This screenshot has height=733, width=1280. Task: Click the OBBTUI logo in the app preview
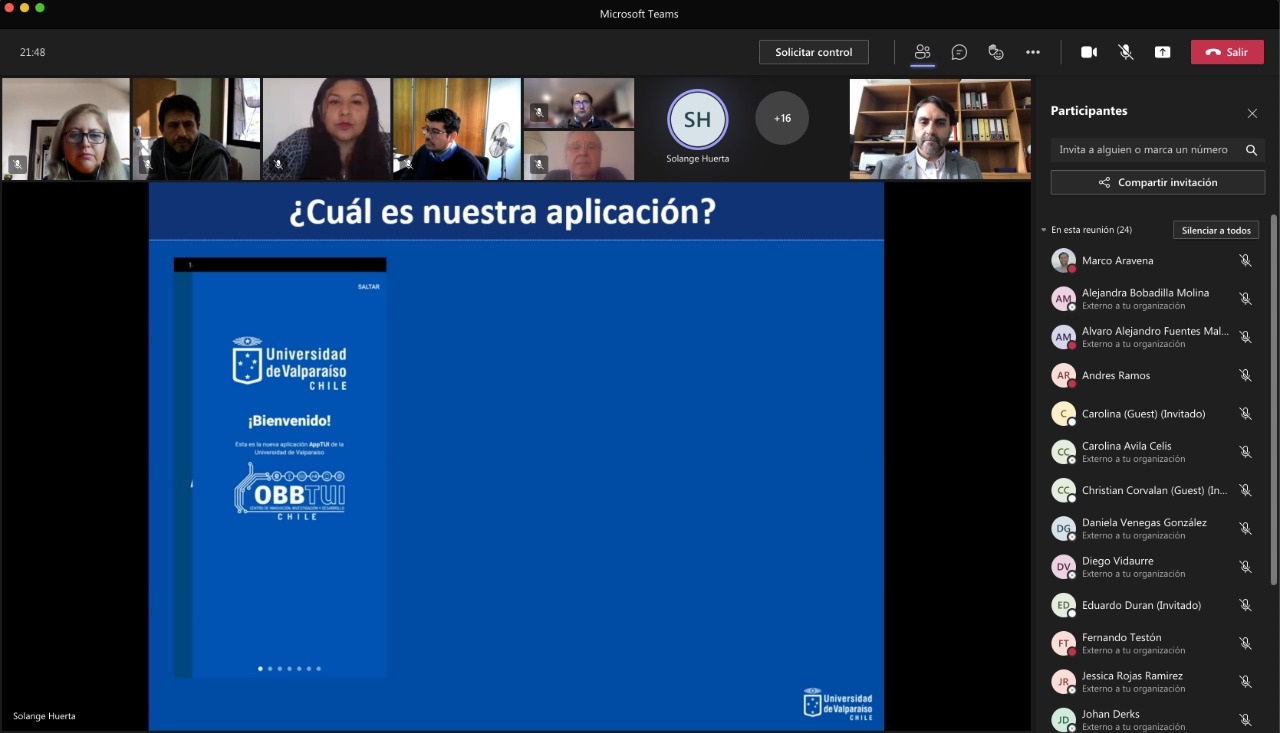point(289,491)
